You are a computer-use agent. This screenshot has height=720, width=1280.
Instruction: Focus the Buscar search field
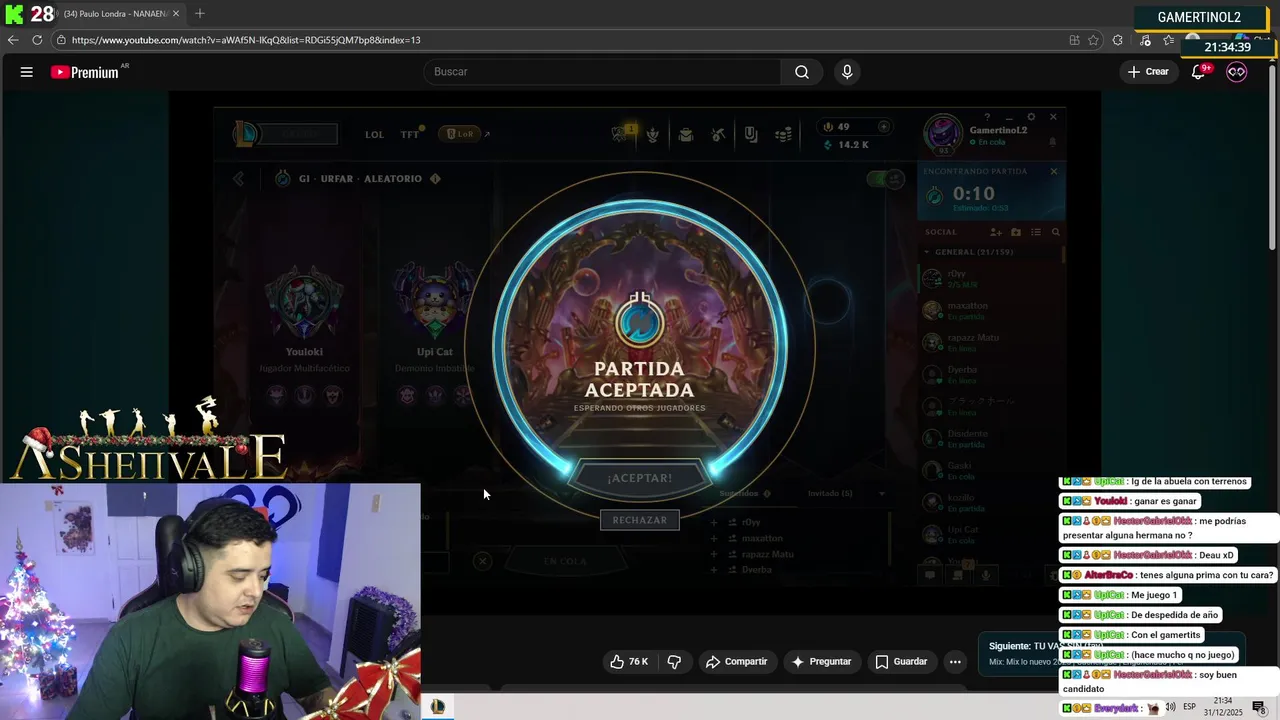pos(602,72)
